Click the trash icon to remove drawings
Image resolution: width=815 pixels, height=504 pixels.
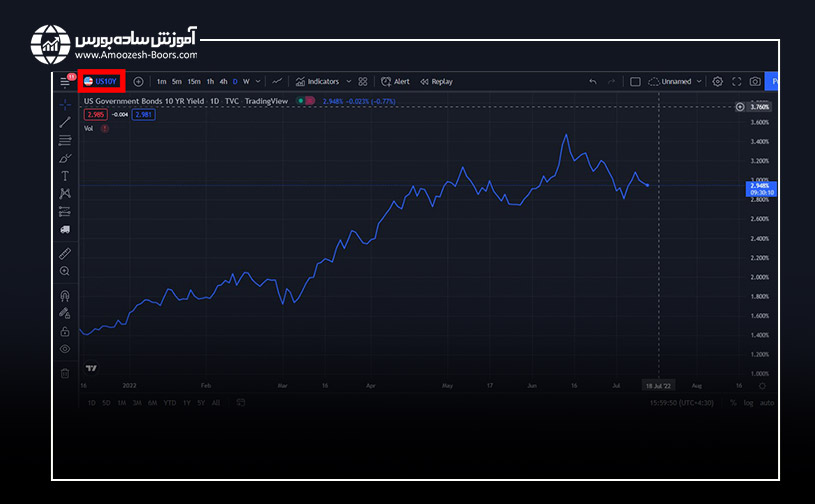tap(65, 373)
